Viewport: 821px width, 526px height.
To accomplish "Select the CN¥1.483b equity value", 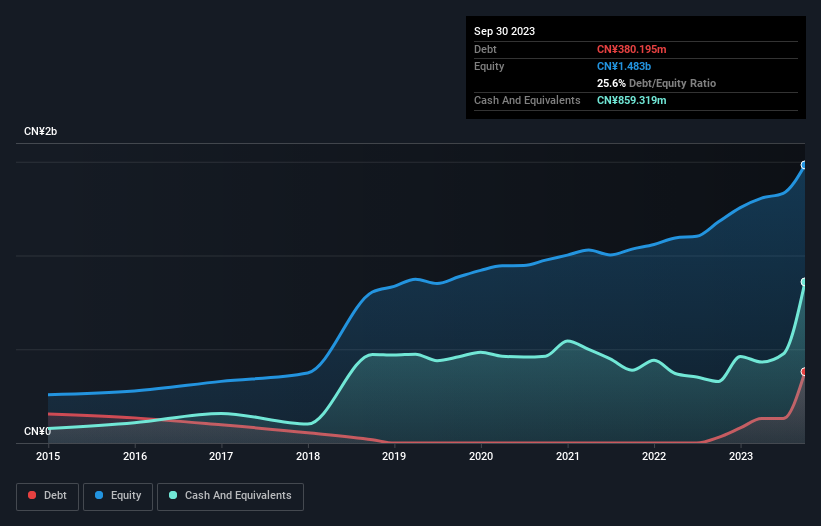I will (x=622, y=66).
